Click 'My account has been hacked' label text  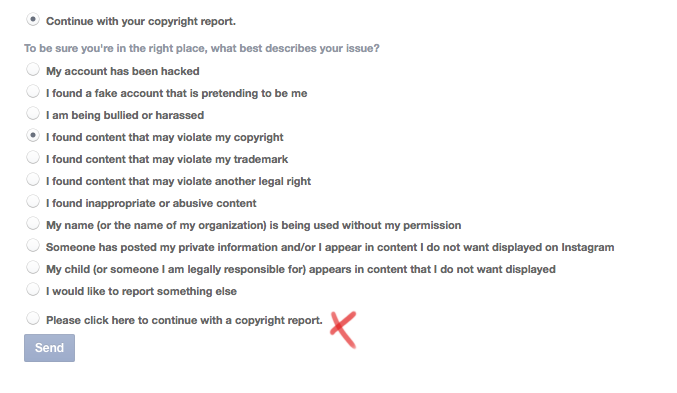[123, 71]
